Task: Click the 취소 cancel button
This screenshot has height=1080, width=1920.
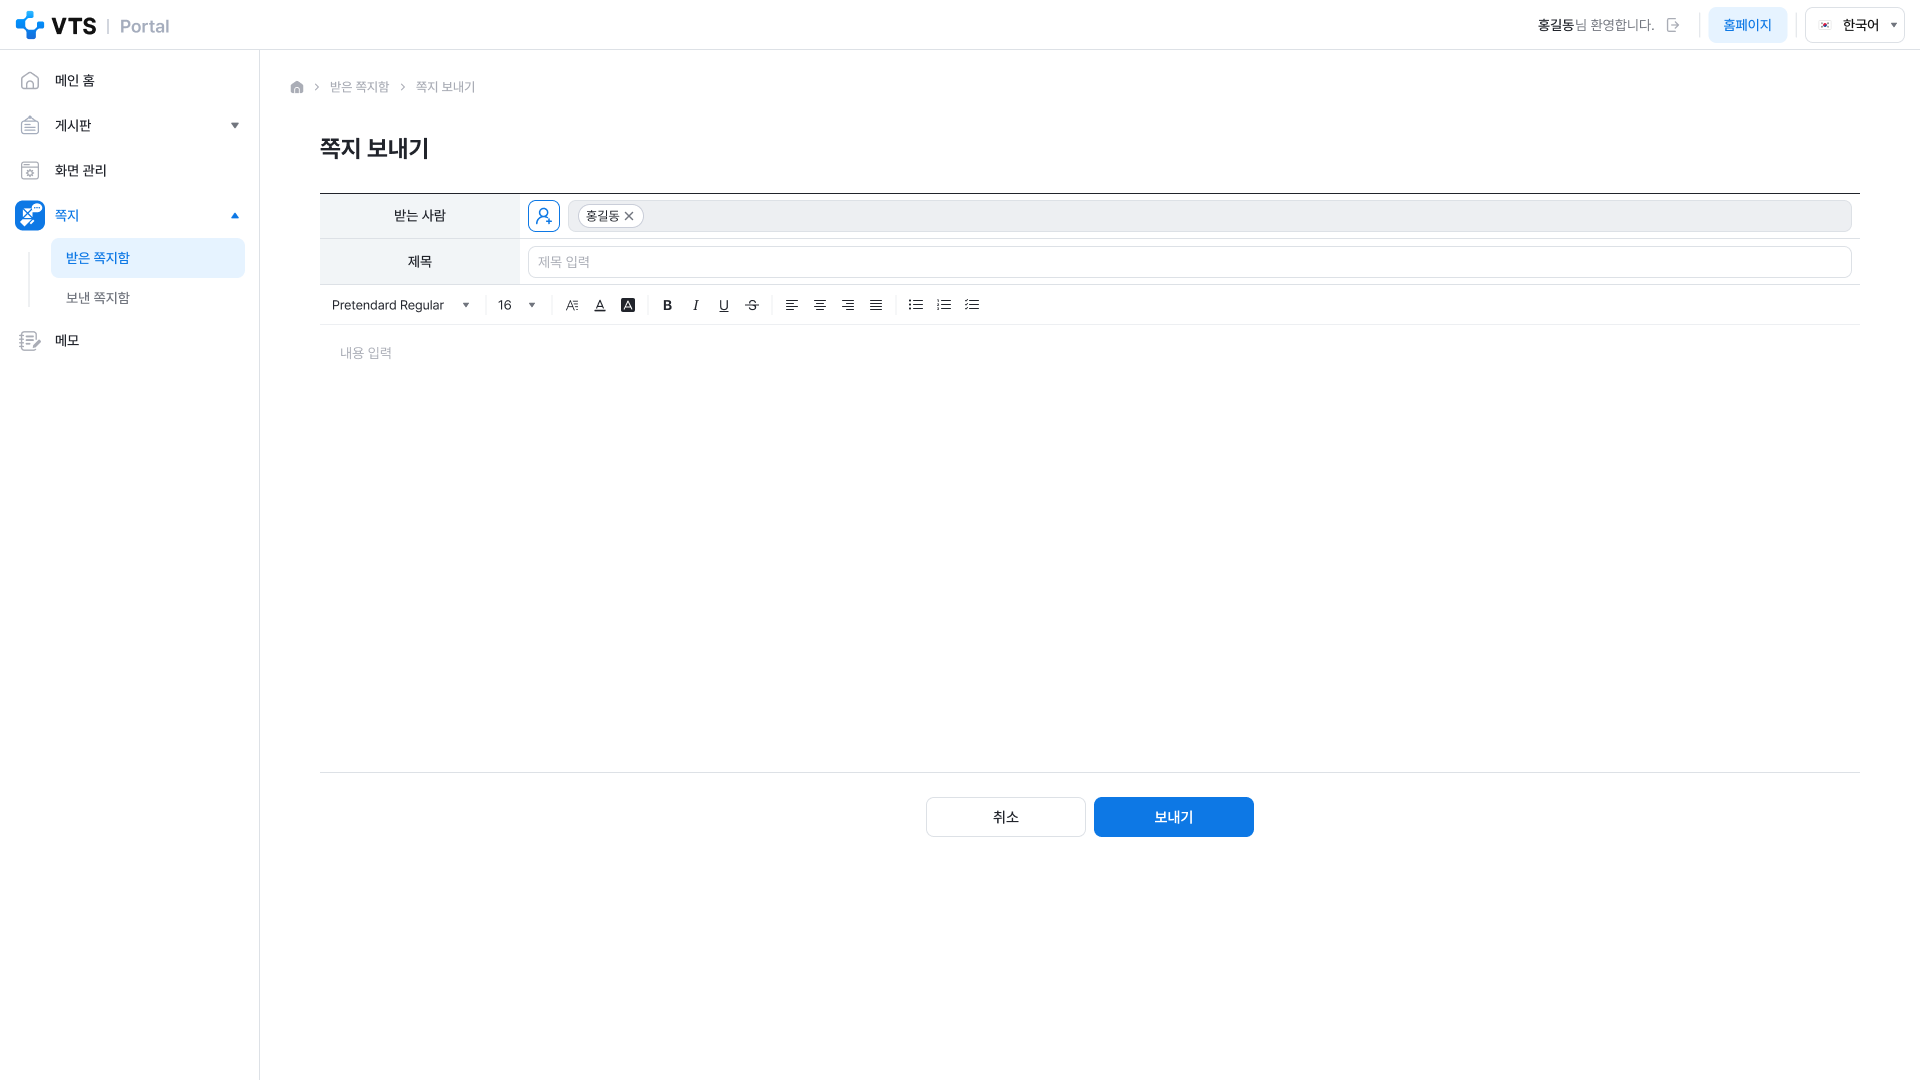Action: point(1006,817)
